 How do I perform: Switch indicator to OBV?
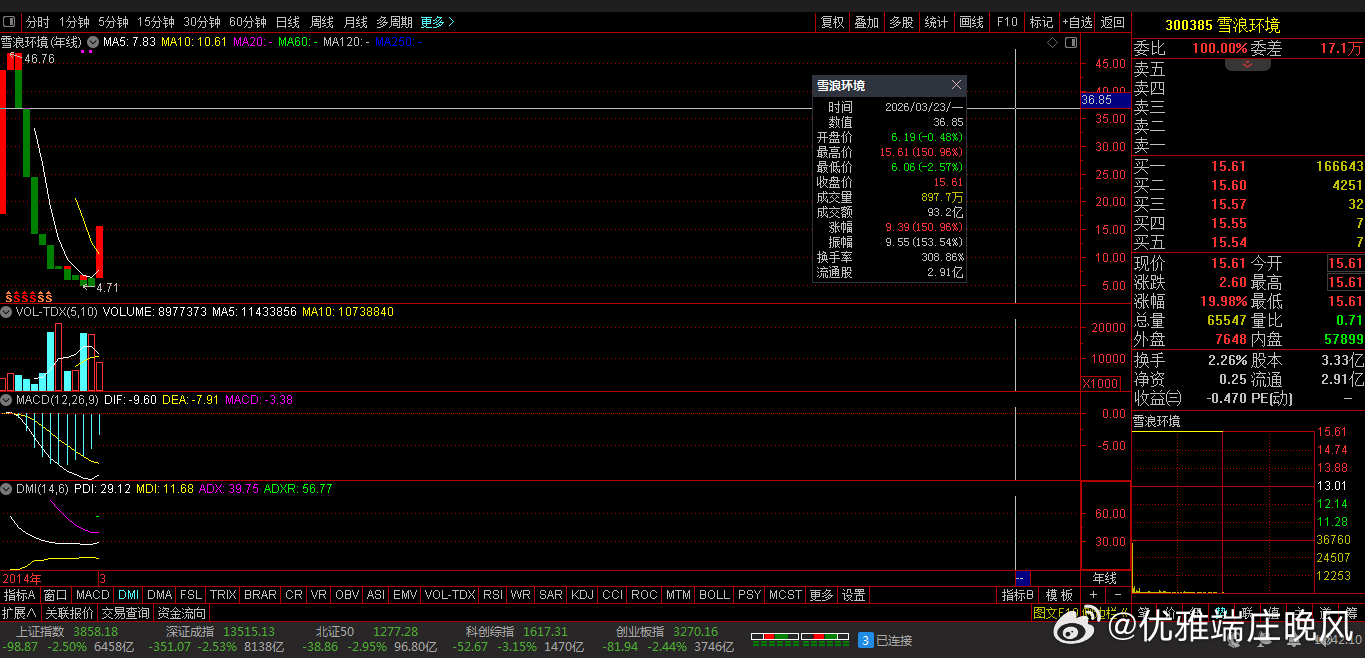click(x=347, y=595)
